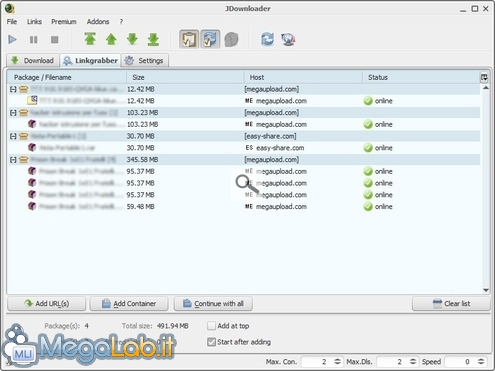Select the 30.70 MB easy-share.com file row
The height and width of the screenshot is (371, 495).
click(244, 148)
